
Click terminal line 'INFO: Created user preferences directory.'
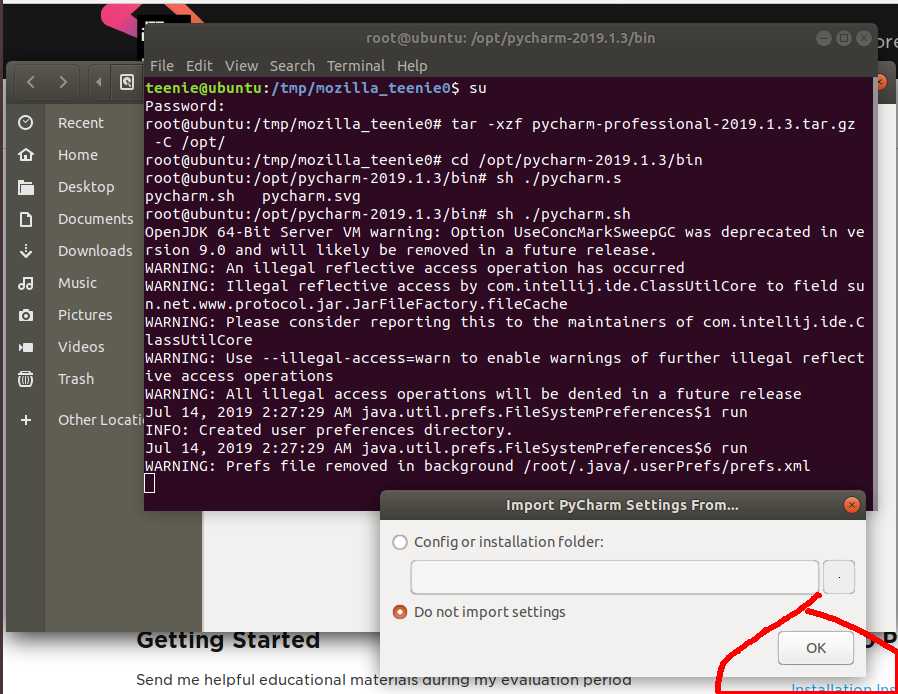329,430
